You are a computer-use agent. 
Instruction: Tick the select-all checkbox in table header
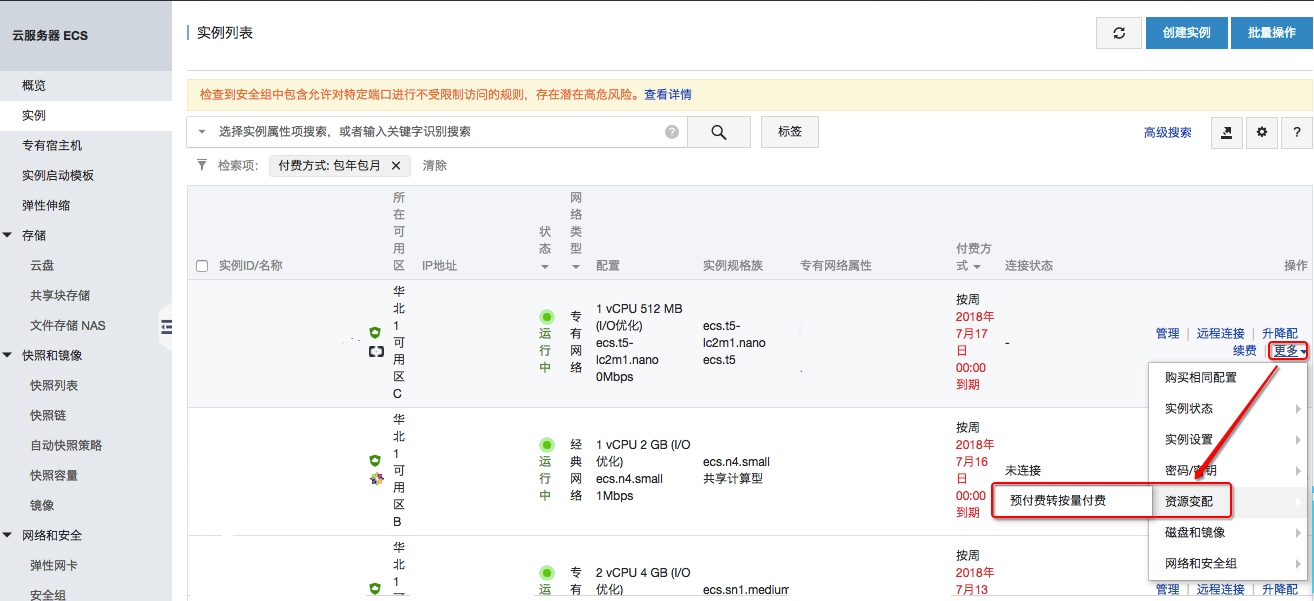tap(202, 266)
